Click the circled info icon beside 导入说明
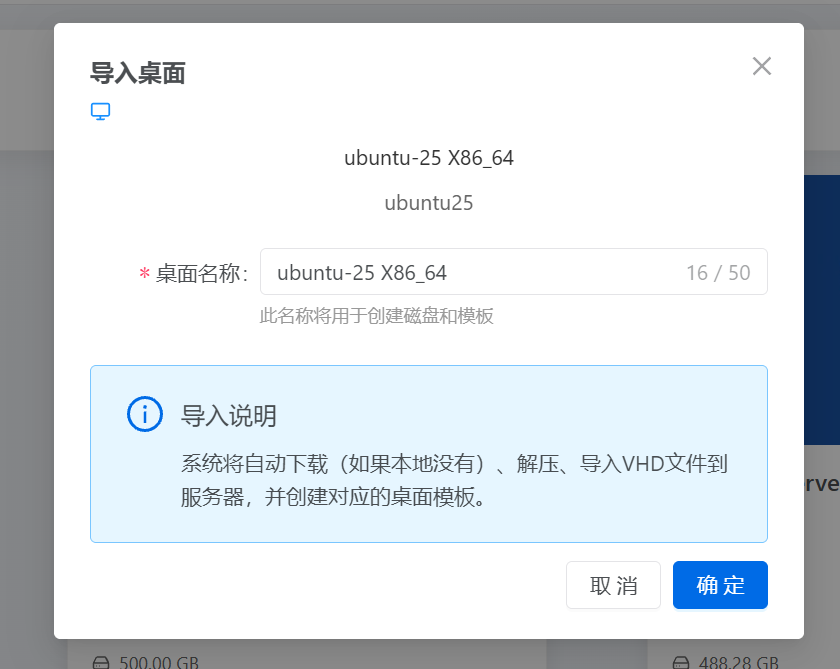 (x=145, y=414)
